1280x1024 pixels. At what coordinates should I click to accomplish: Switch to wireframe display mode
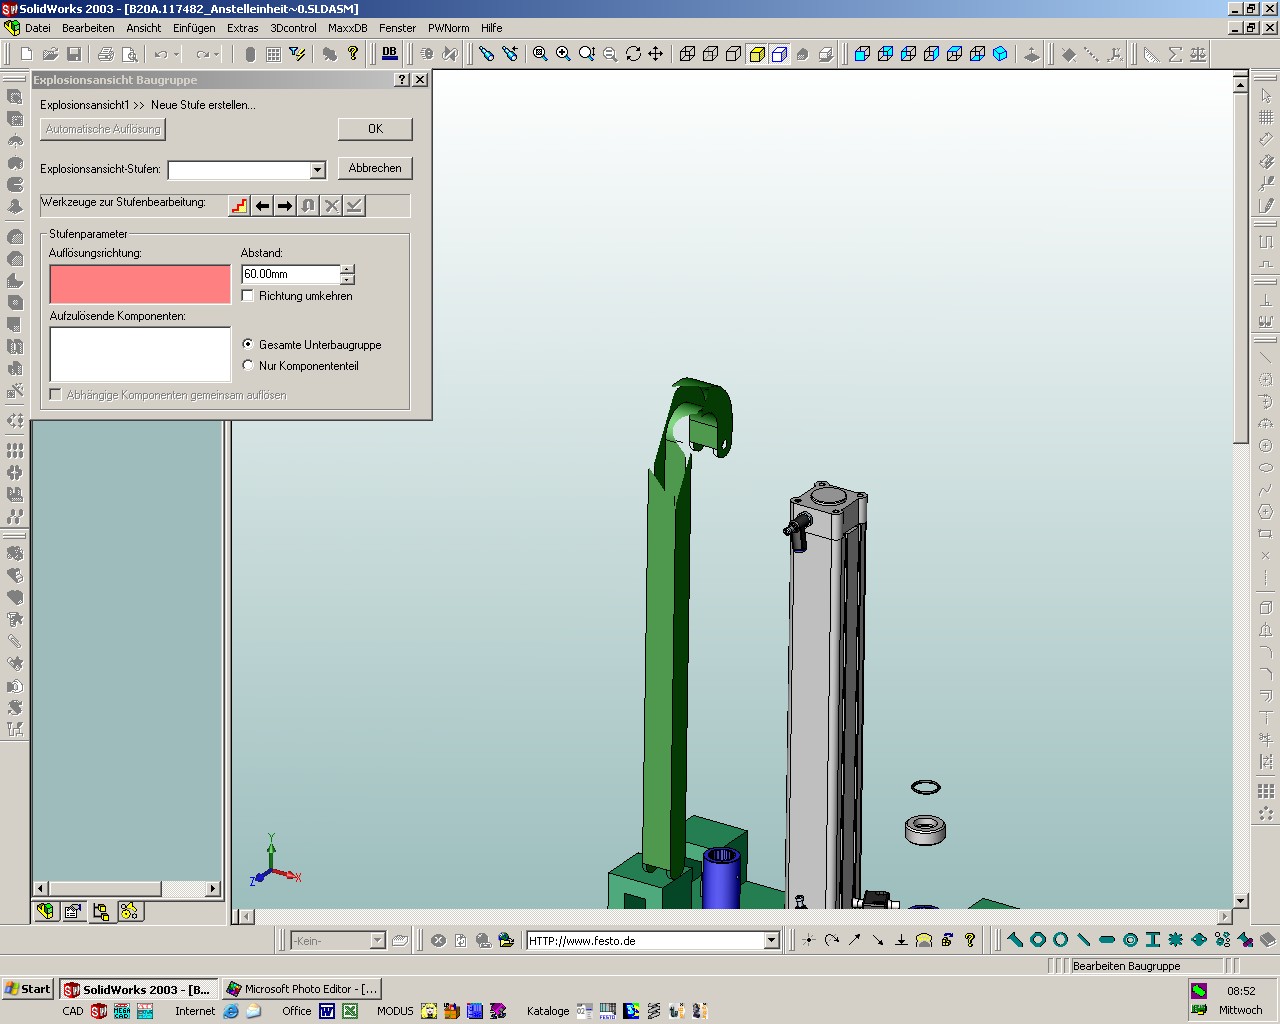(688, 54)
